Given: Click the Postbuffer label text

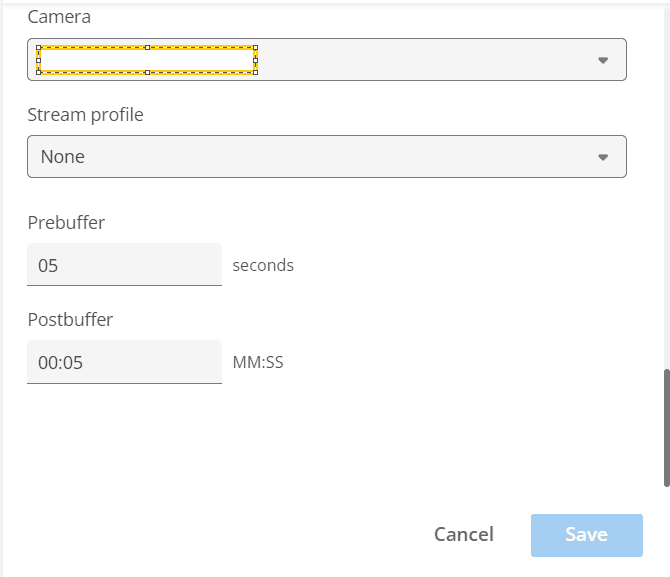Looking at the screenshot, I should pos(70,320).
